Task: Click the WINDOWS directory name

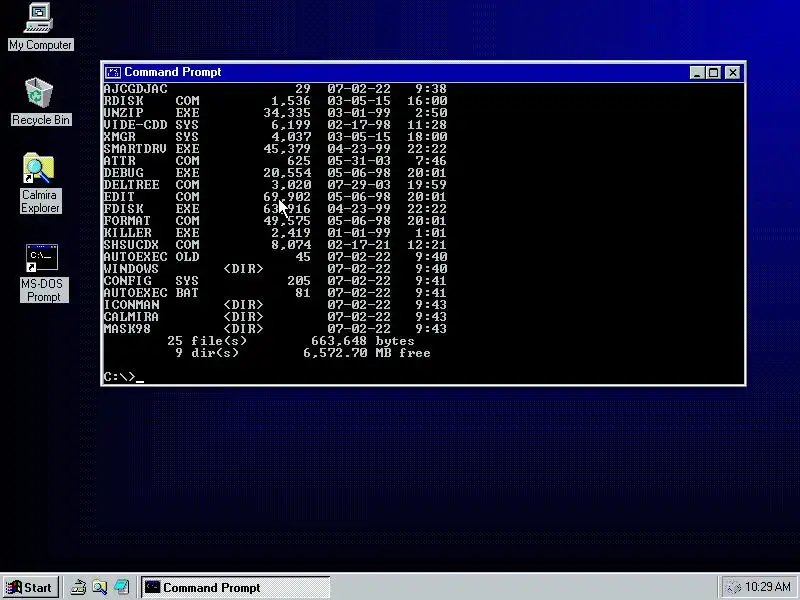Action: click(x=131, y=268)
